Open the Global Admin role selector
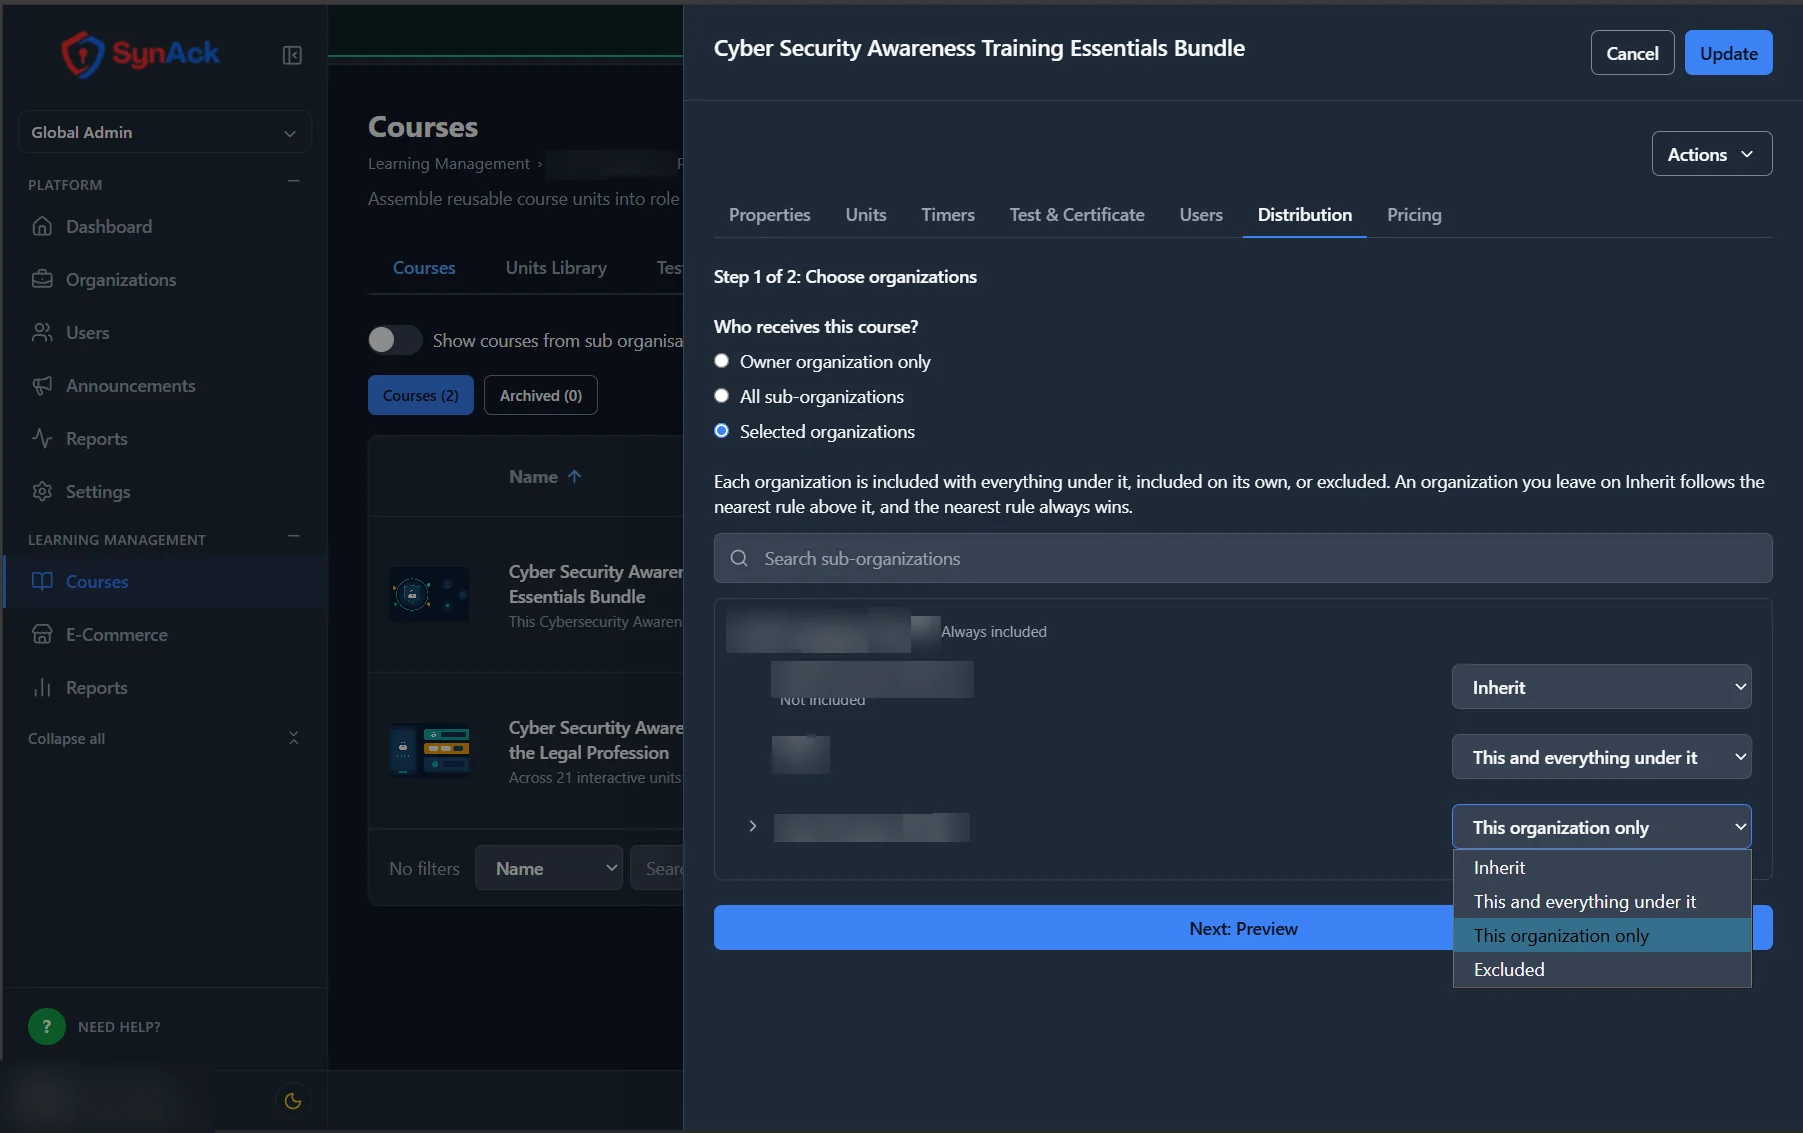Screen dimensions: 1803x1133 point(164,132)
